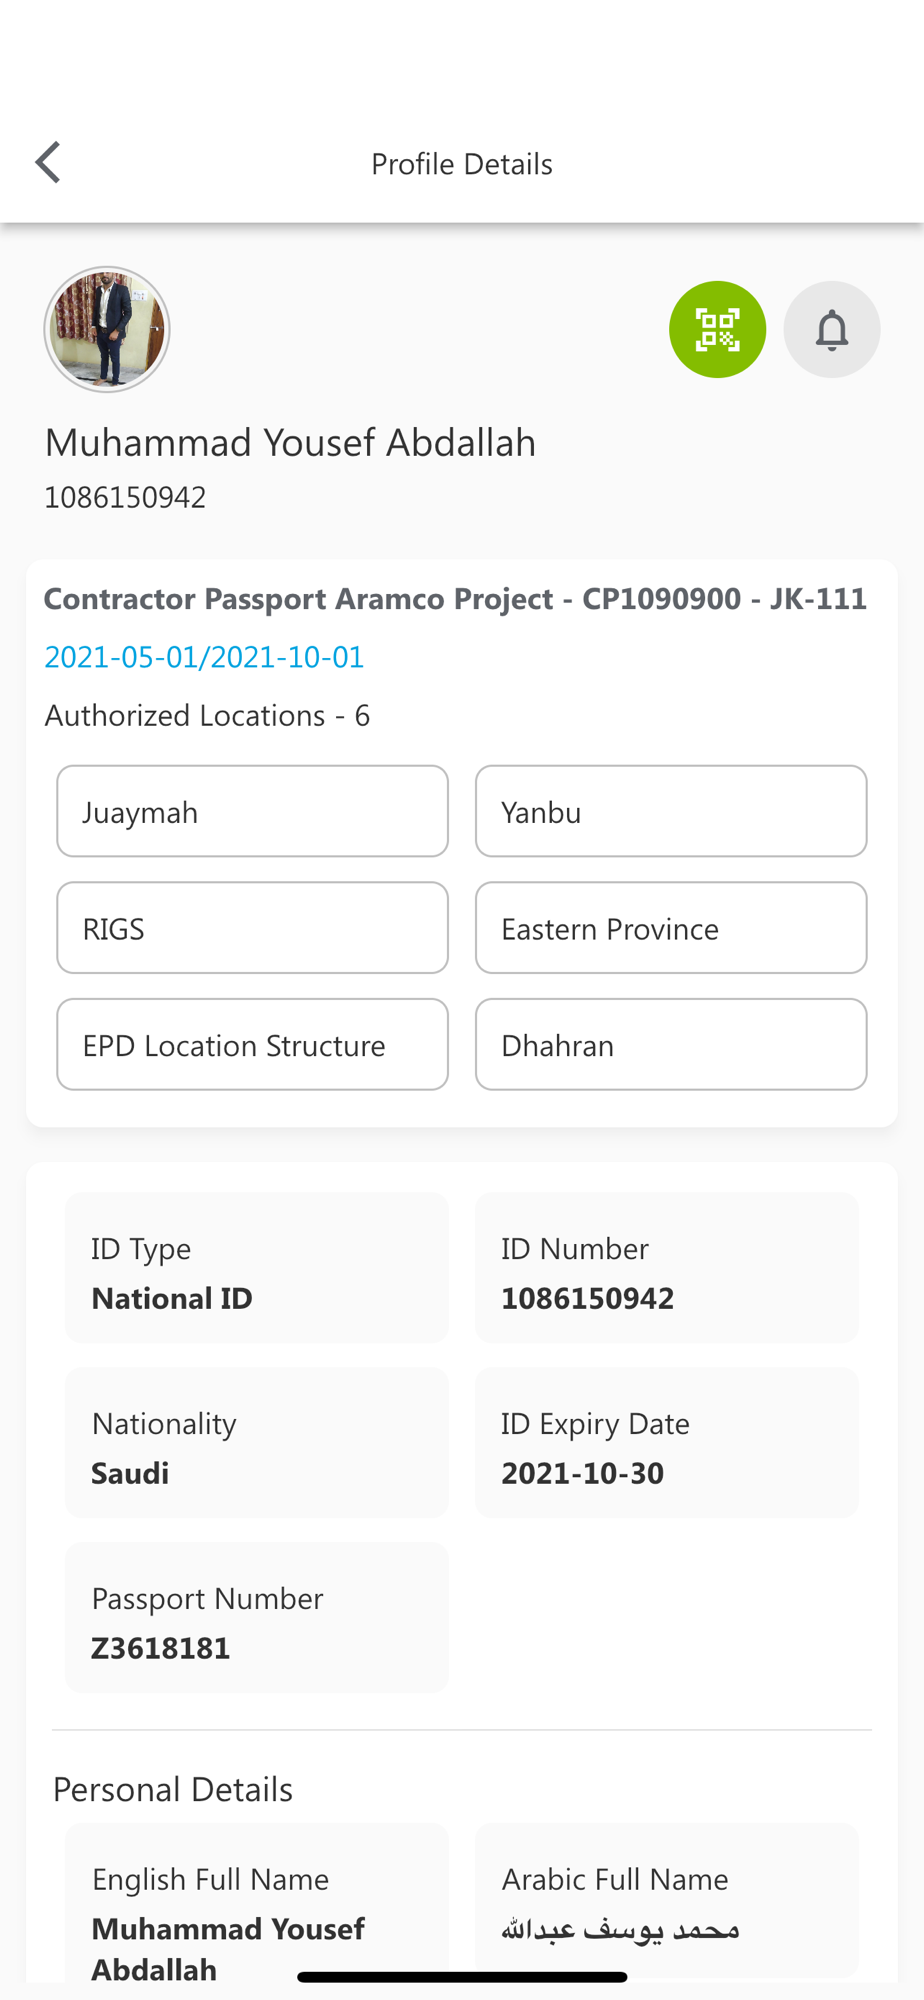Tap the ID Number field card
Viewport: 924px width, 2000px height.
tap(666, 1267)
